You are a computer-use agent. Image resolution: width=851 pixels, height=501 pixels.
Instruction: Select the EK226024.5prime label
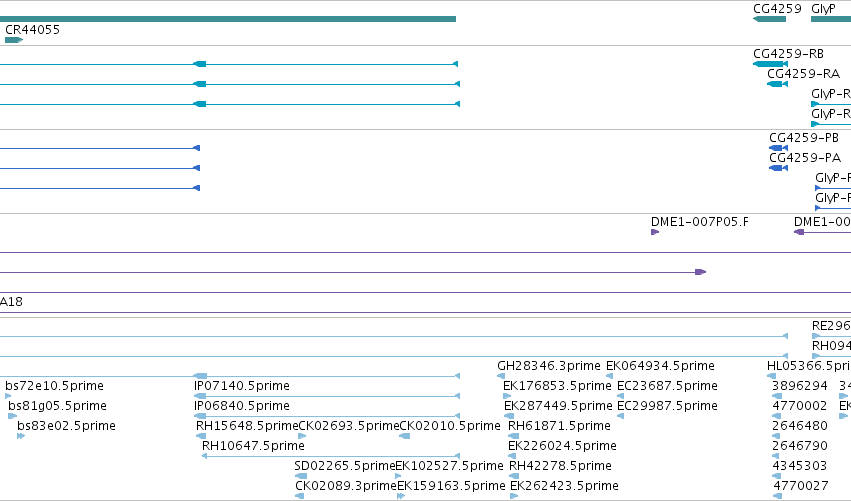coord(562,446)
